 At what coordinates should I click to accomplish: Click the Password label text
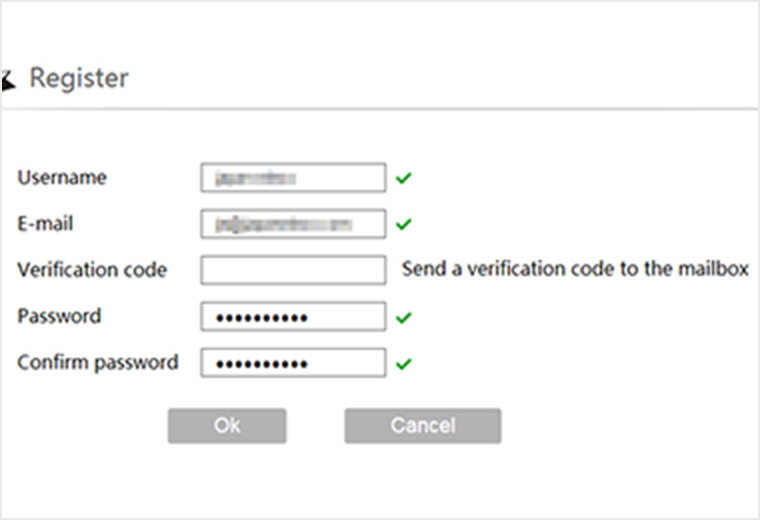click(59, 316)
